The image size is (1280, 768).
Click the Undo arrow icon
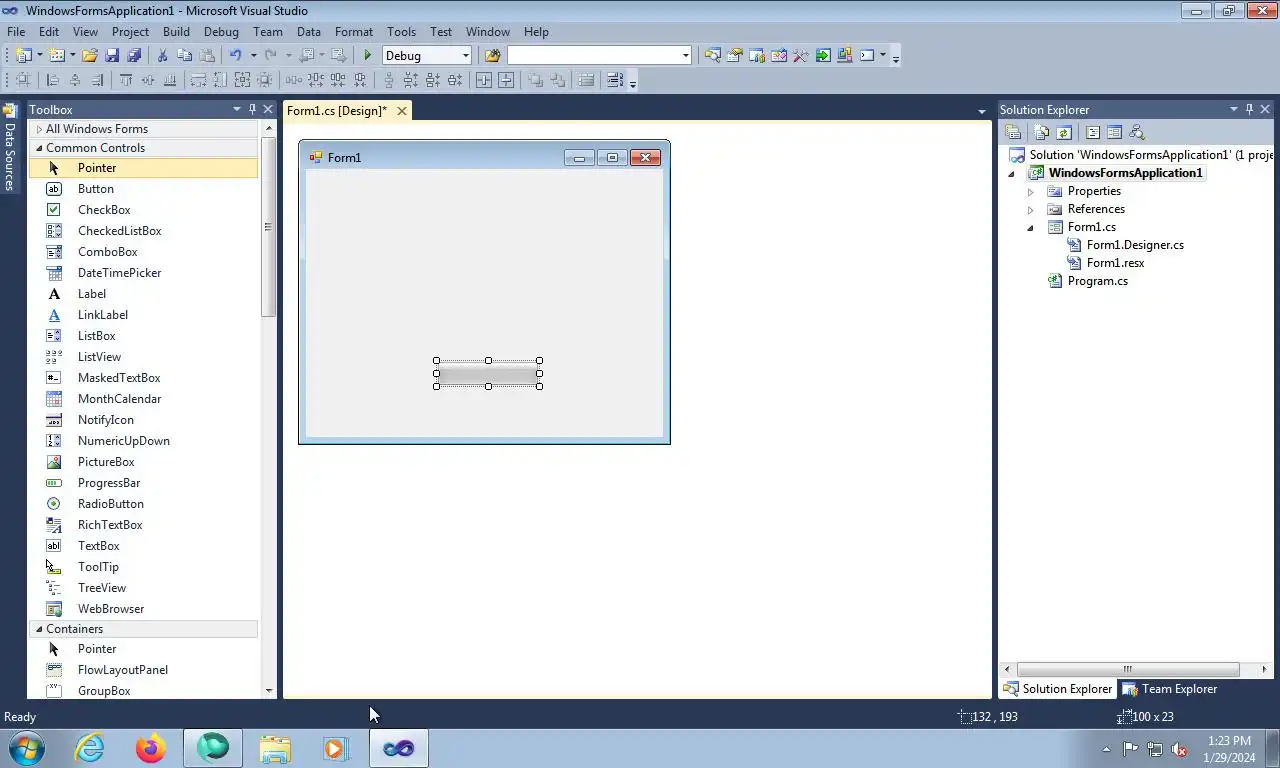pos(236,56)
